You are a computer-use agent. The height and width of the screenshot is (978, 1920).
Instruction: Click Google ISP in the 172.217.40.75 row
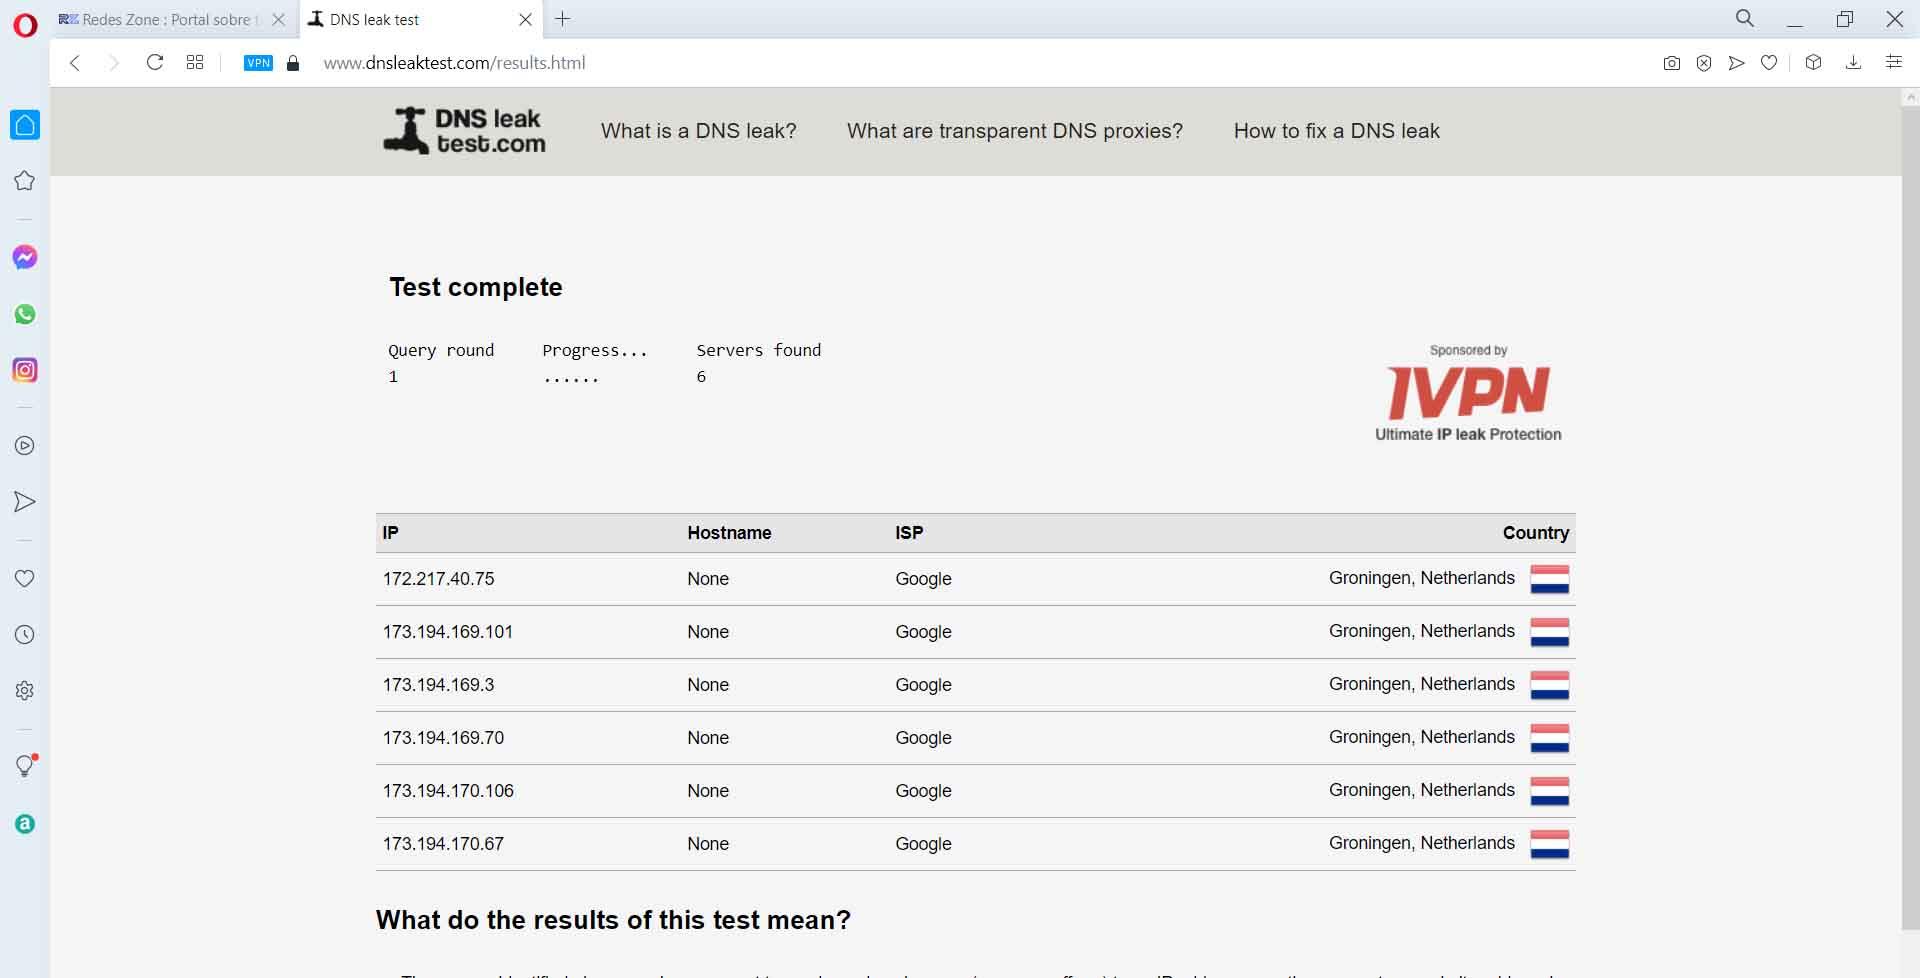(x=923, y=579)
